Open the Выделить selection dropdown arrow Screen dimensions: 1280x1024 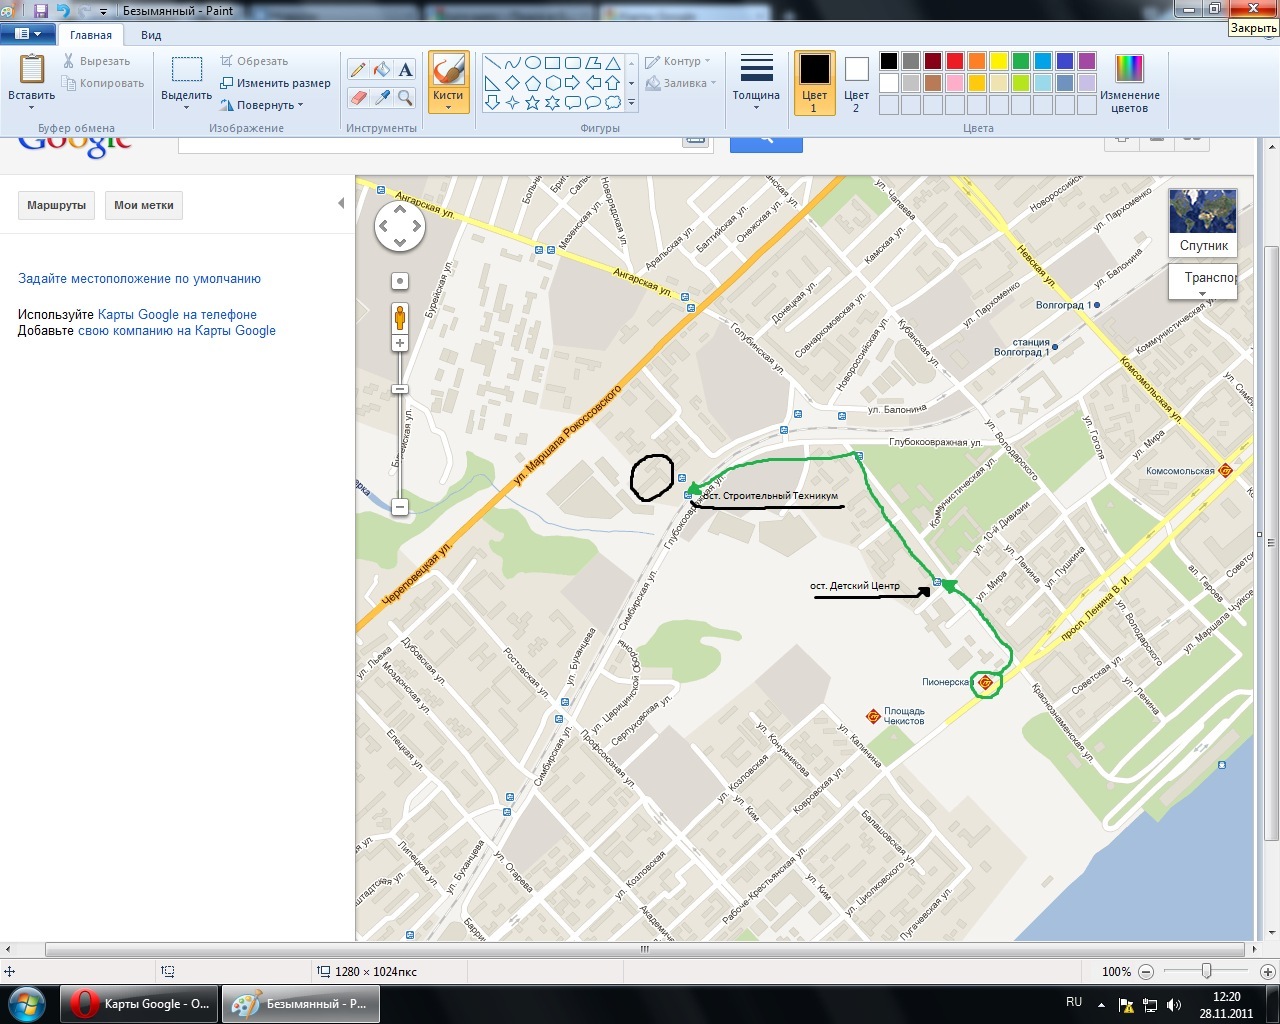[x=186, y=107]
